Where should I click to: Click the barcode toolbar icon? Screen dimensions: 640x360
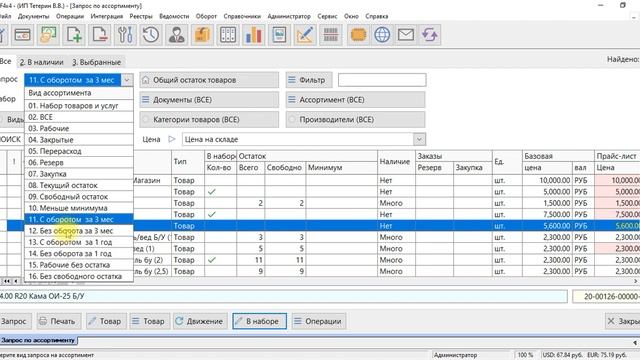click(x=331, y=35)
